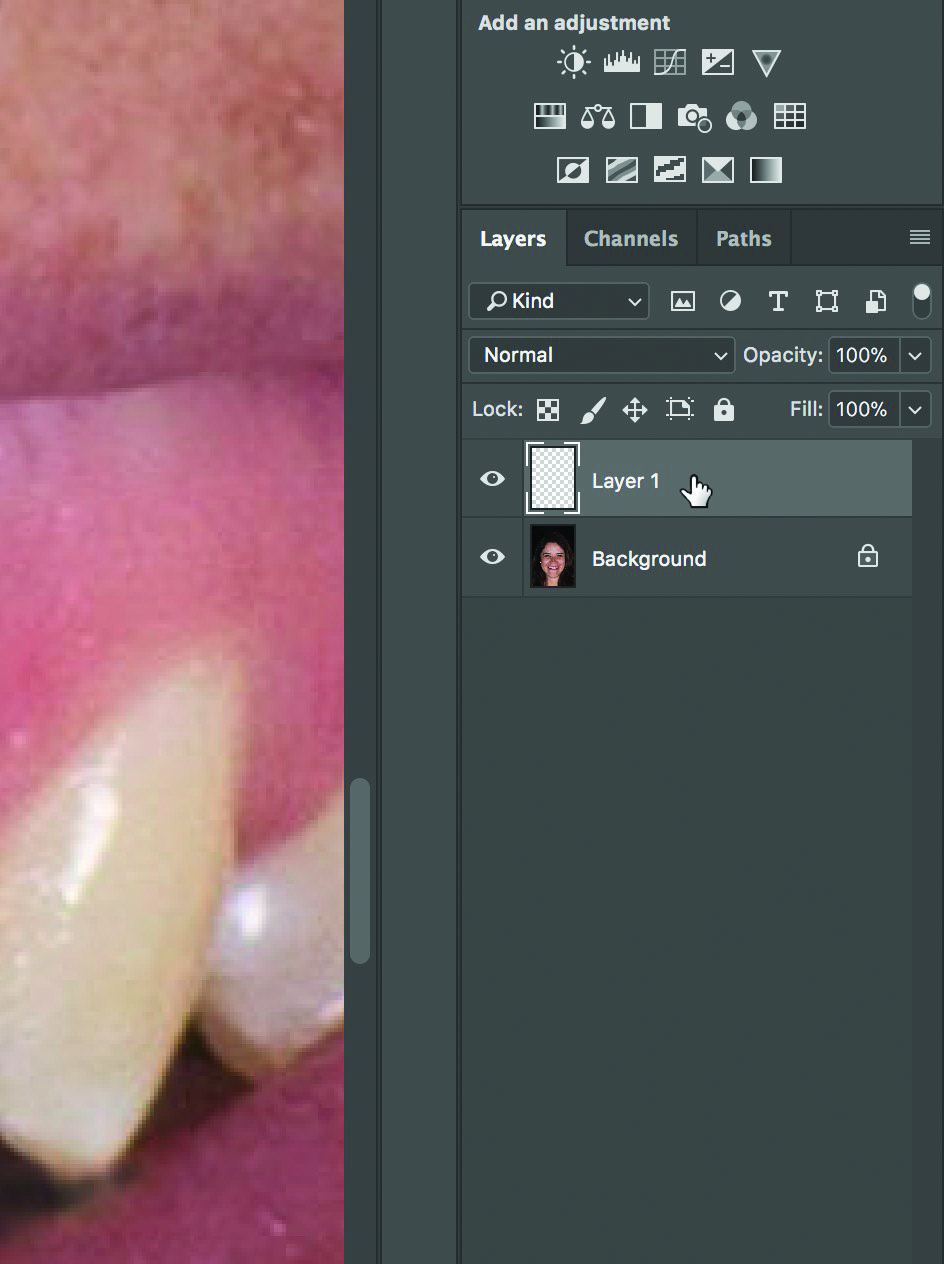The height and width of the screenshot is (1264, 944).
Task: Hide the Background layer visibility
Action: click(x=492, y=557)
